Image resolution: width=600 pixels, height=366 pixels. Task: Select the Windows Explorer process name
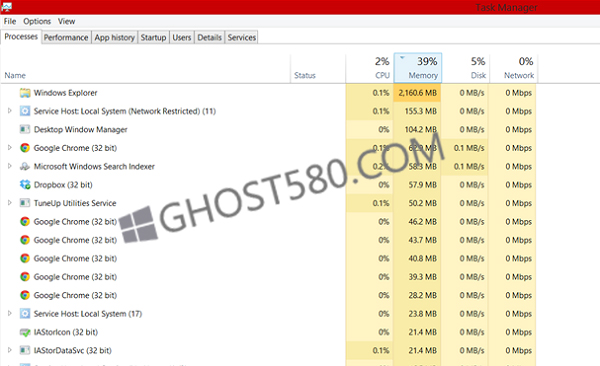coord(65,93)
